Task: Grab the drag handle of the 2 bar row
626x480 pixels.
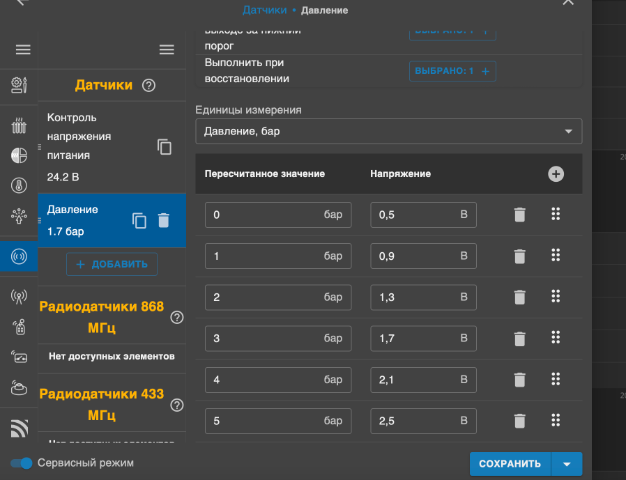Action: [556, 297]
